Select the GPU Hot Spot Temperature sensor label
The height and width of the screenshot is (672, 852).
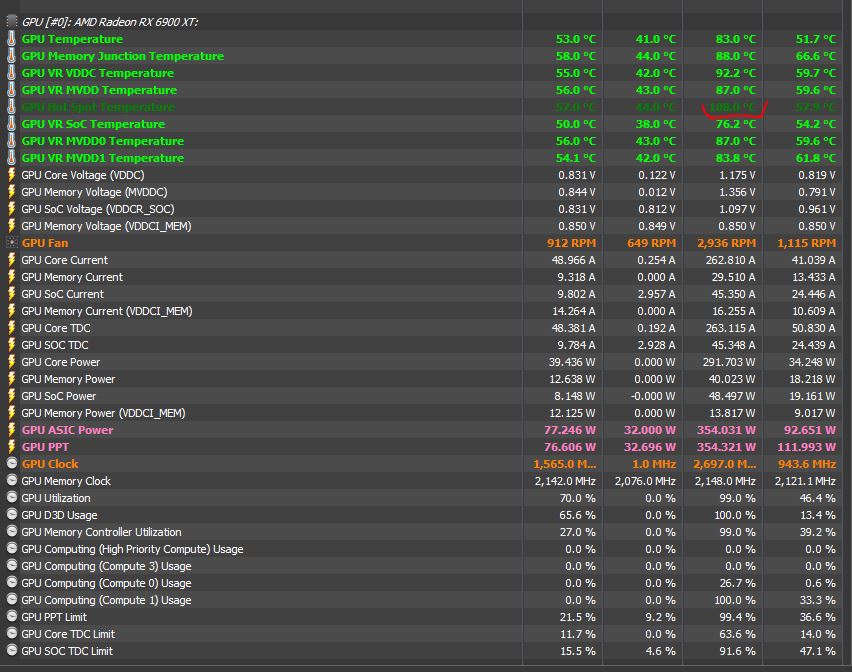98,107
